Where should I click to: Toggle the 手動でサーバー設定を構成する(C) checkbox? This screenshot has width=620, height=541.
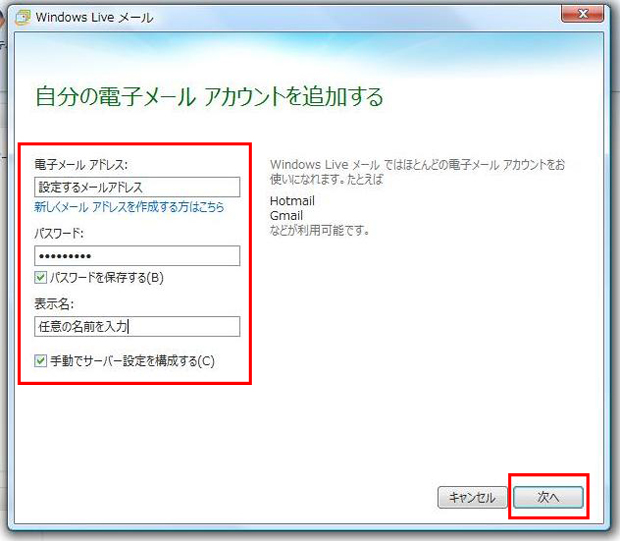tap(40, 361)
